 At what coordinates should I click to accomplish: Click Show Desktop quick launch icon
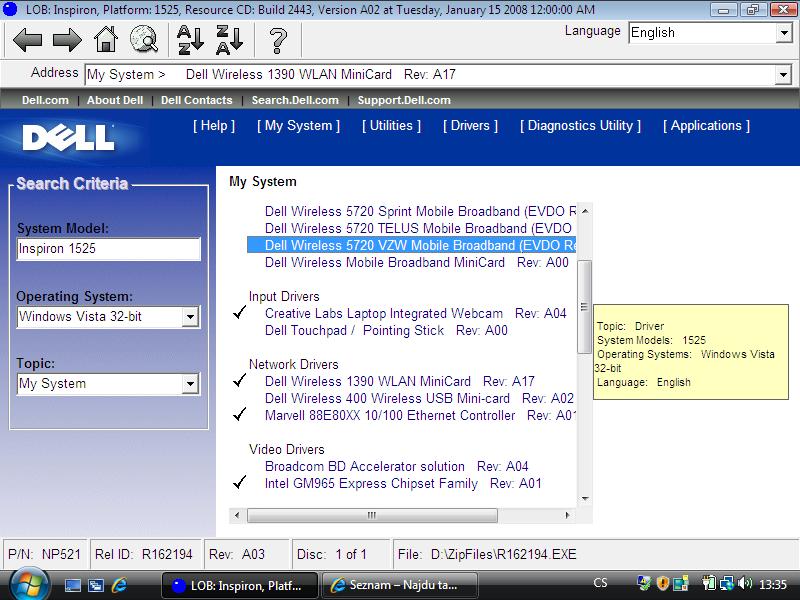click(72, 585)
